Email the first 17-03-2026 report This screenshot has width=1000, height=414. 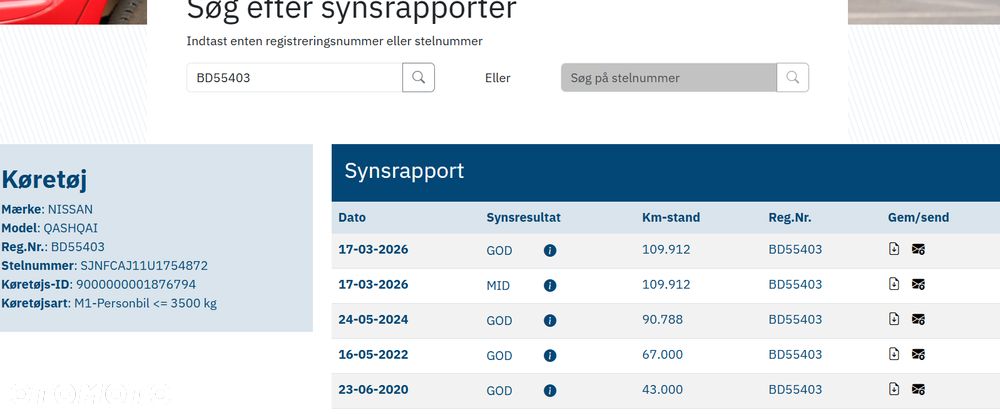tap(918, 249)
